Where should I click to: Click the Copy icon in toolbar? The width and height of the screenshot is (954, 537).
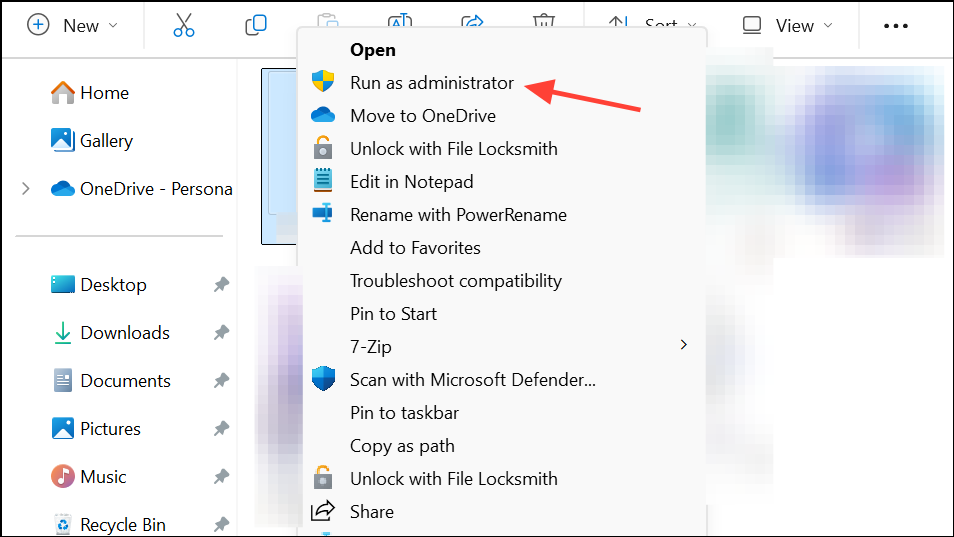pos(256,25)
